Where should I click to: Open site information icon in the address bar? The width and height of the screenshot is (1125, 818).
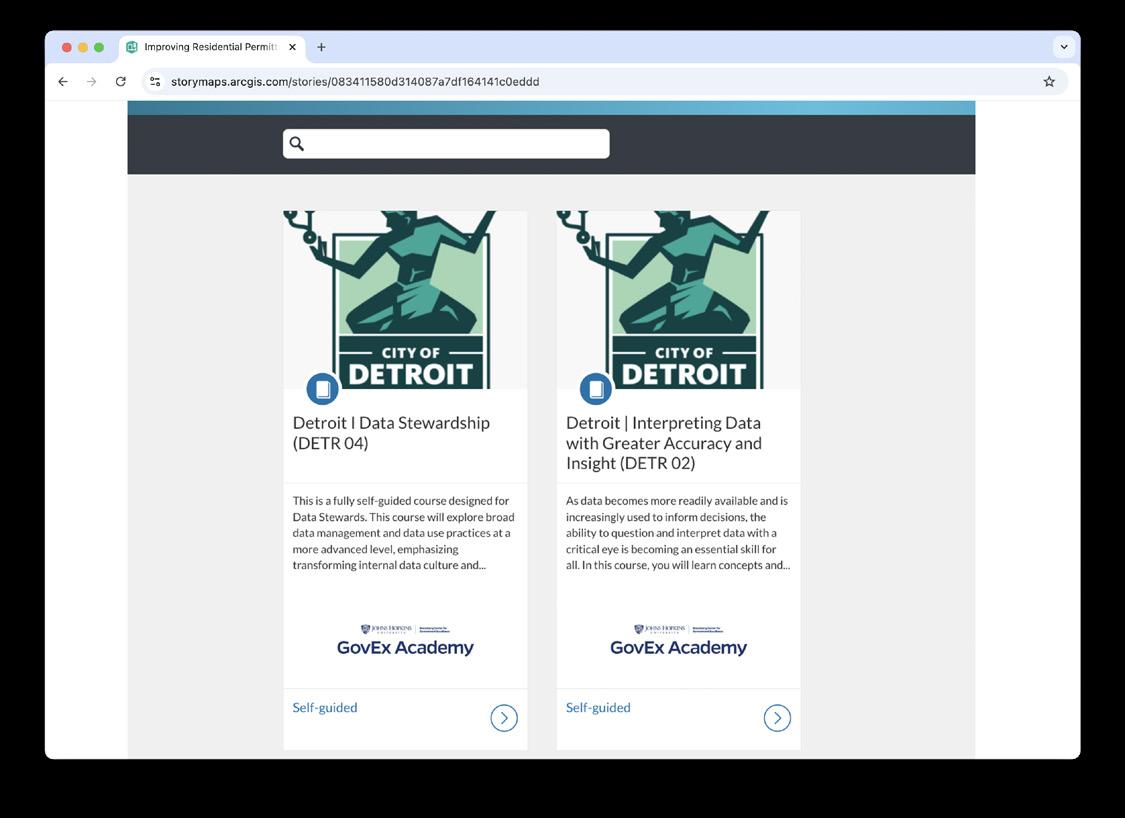coord(155,82)
